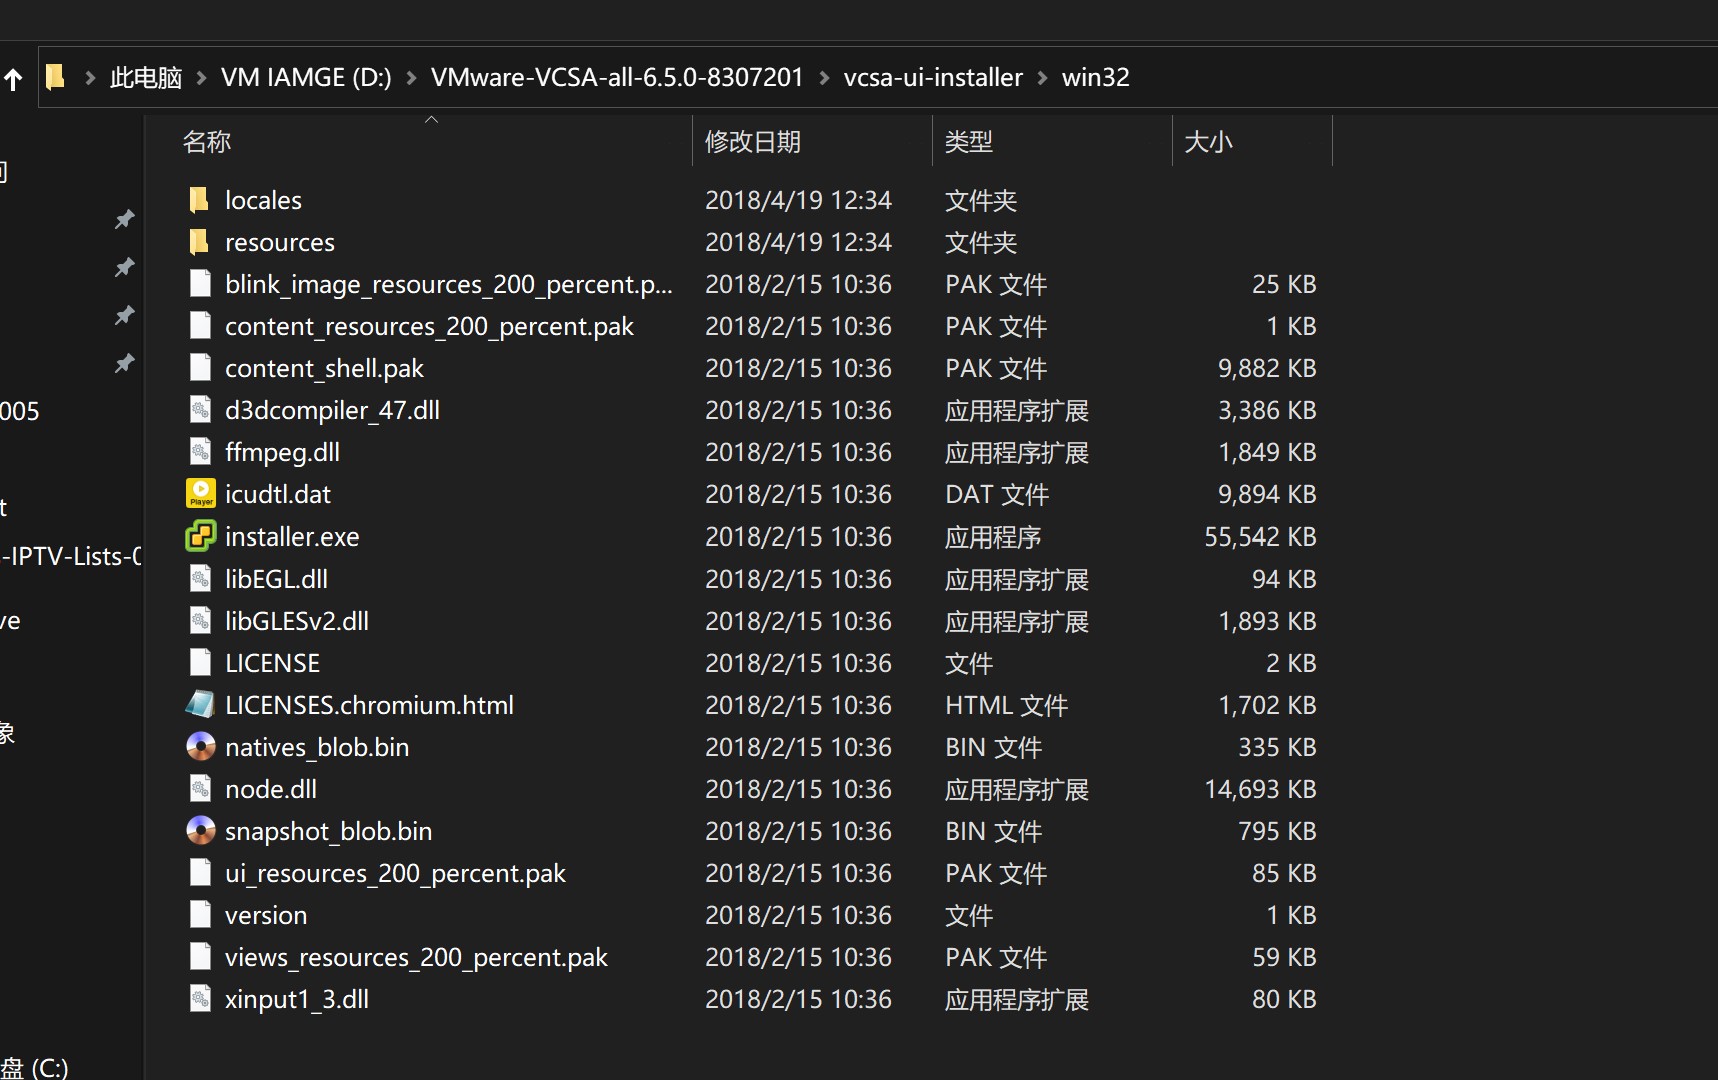
Task: Select the xinput1_3.dll file name
Action: click(x=297, y=999)
